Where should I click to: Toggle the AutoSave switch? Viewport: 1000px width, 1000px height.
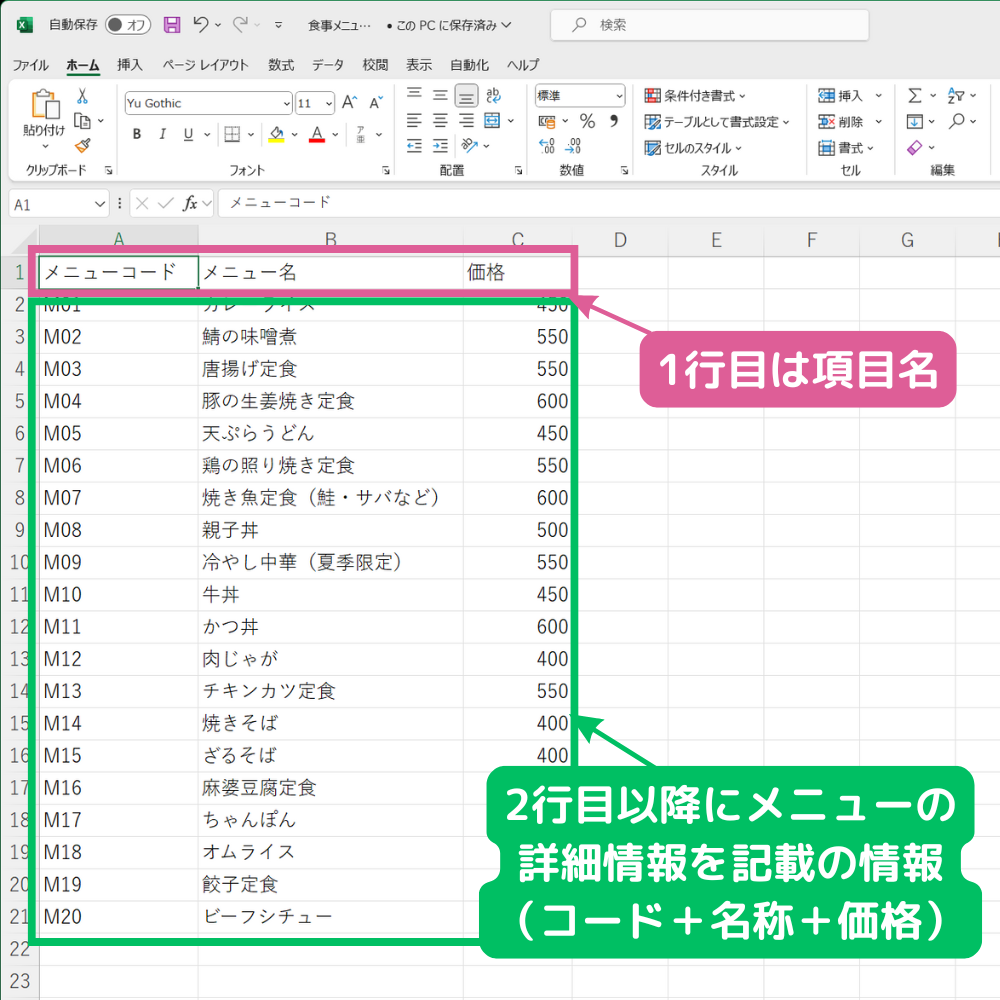click(128, 25)
